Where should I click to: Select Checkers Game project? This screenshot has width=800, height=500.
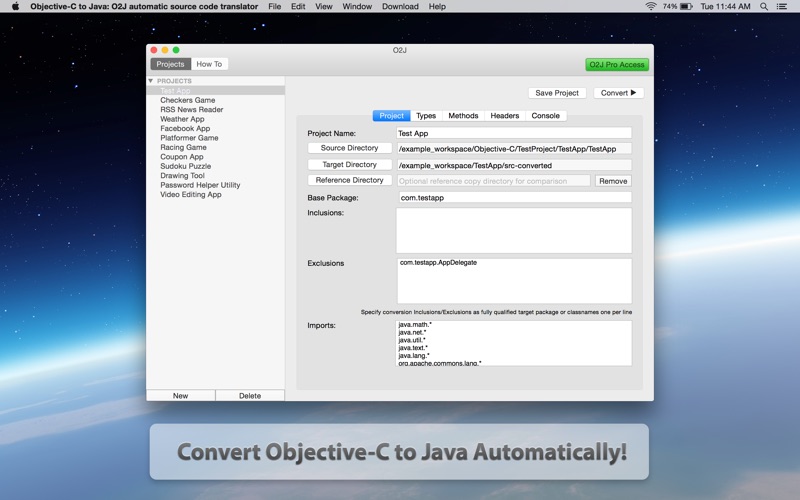pyautogui.click(x=215, y=100)
